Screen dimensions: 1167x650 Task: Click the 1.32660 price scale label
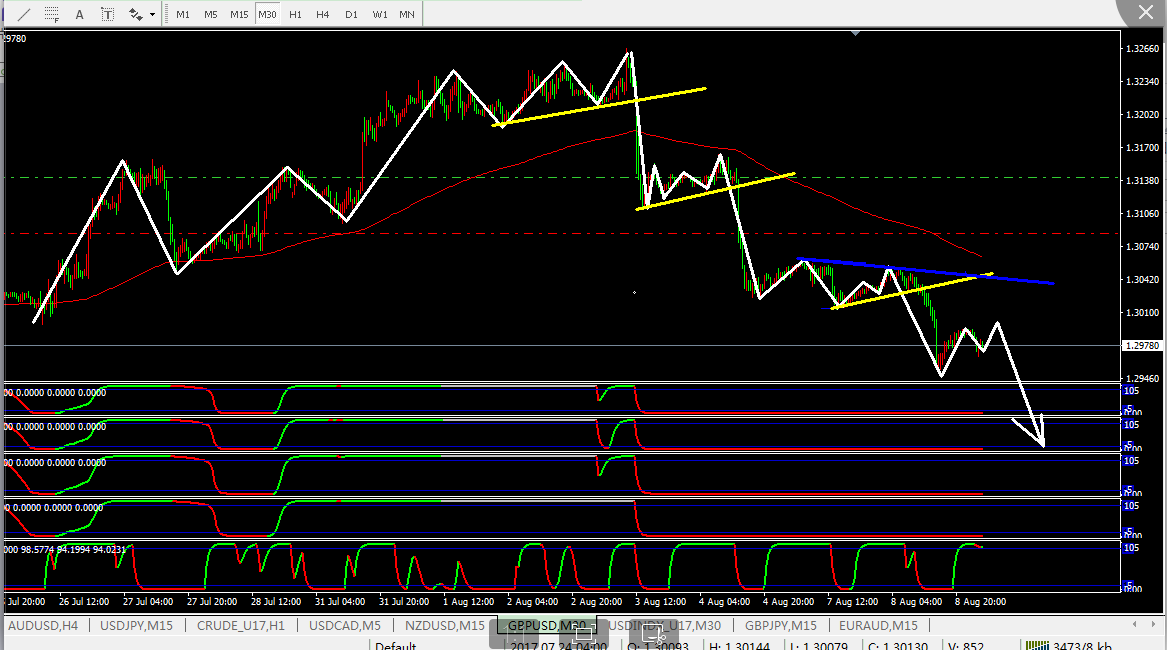(1142, 48)
